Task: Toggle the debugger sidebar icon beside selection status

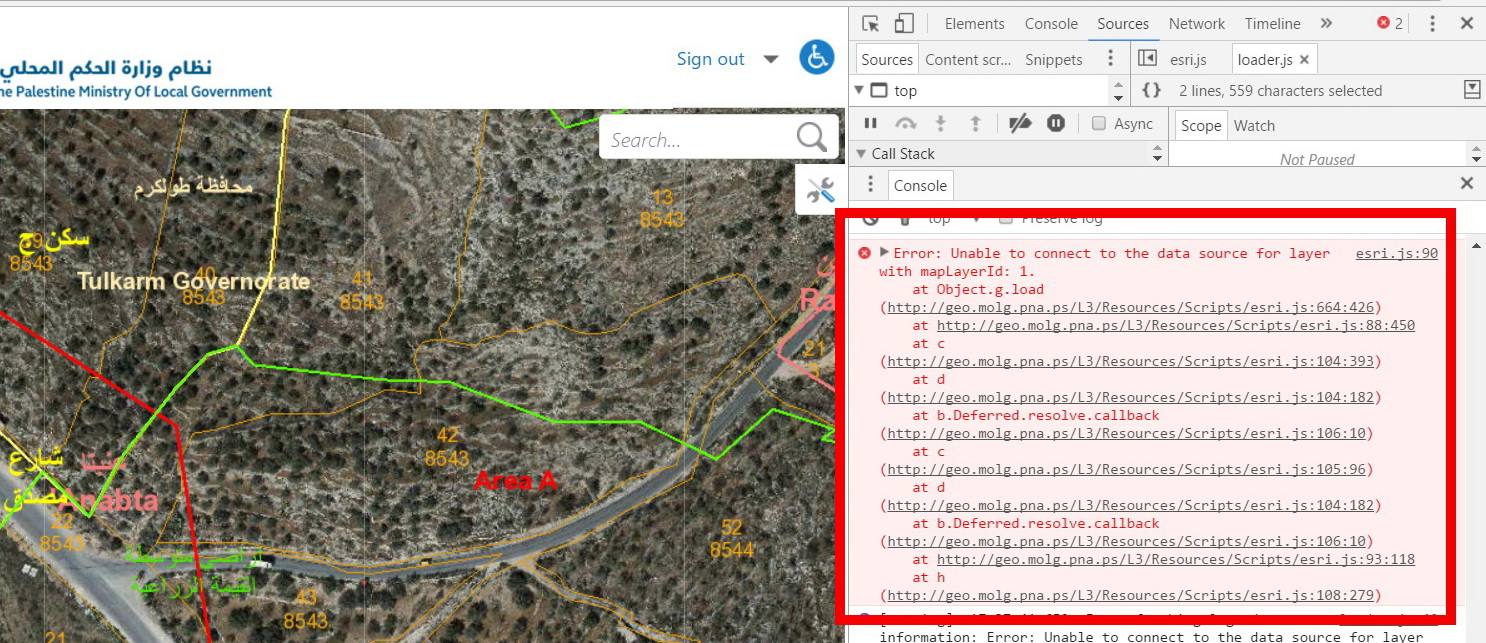Action: click(1471, 90)
